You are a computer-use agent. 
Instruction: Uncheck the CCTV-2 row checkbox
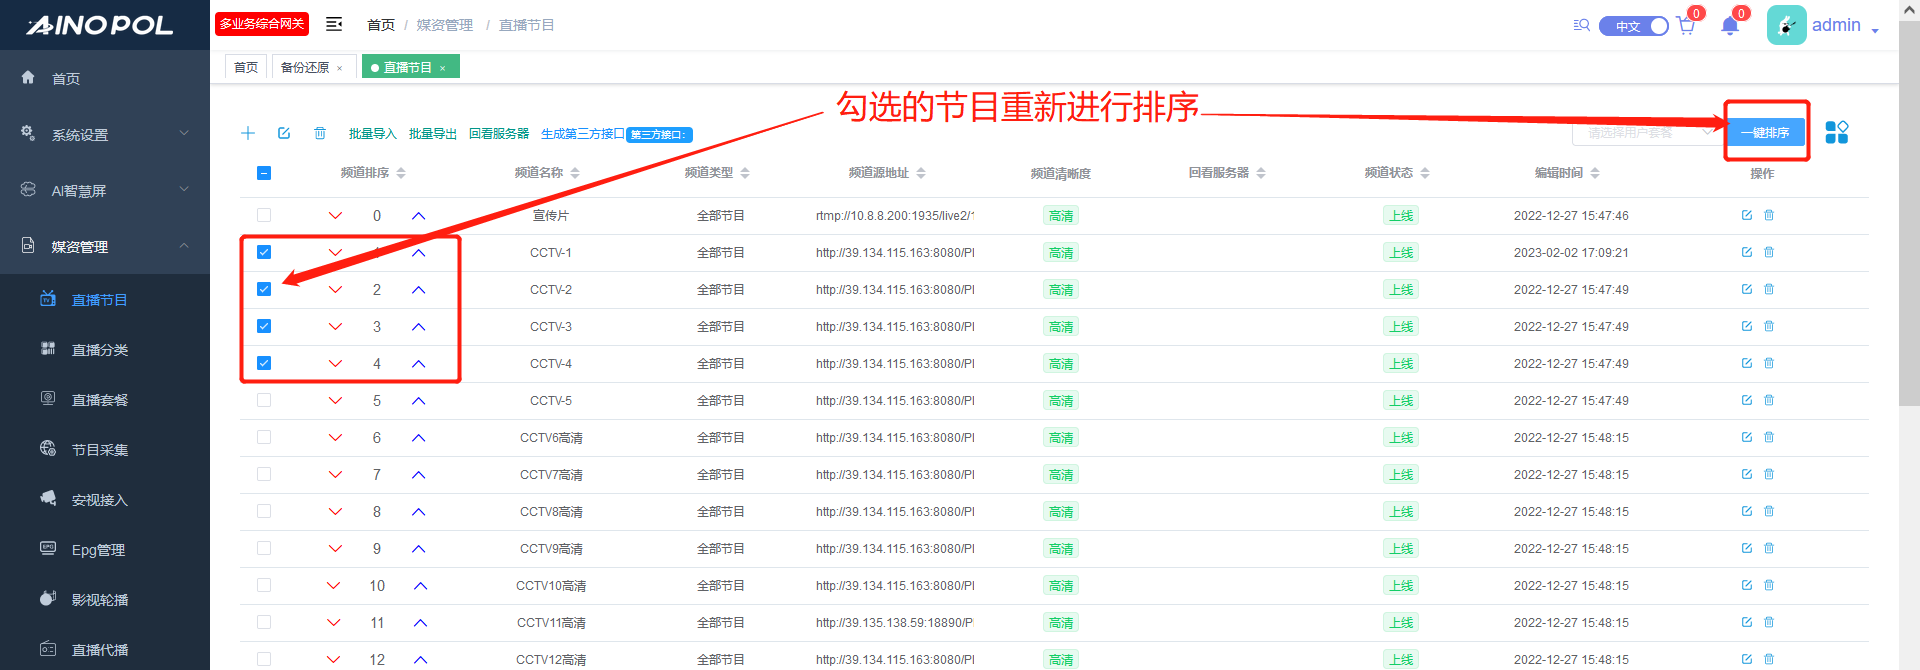(x=264, y=289)
